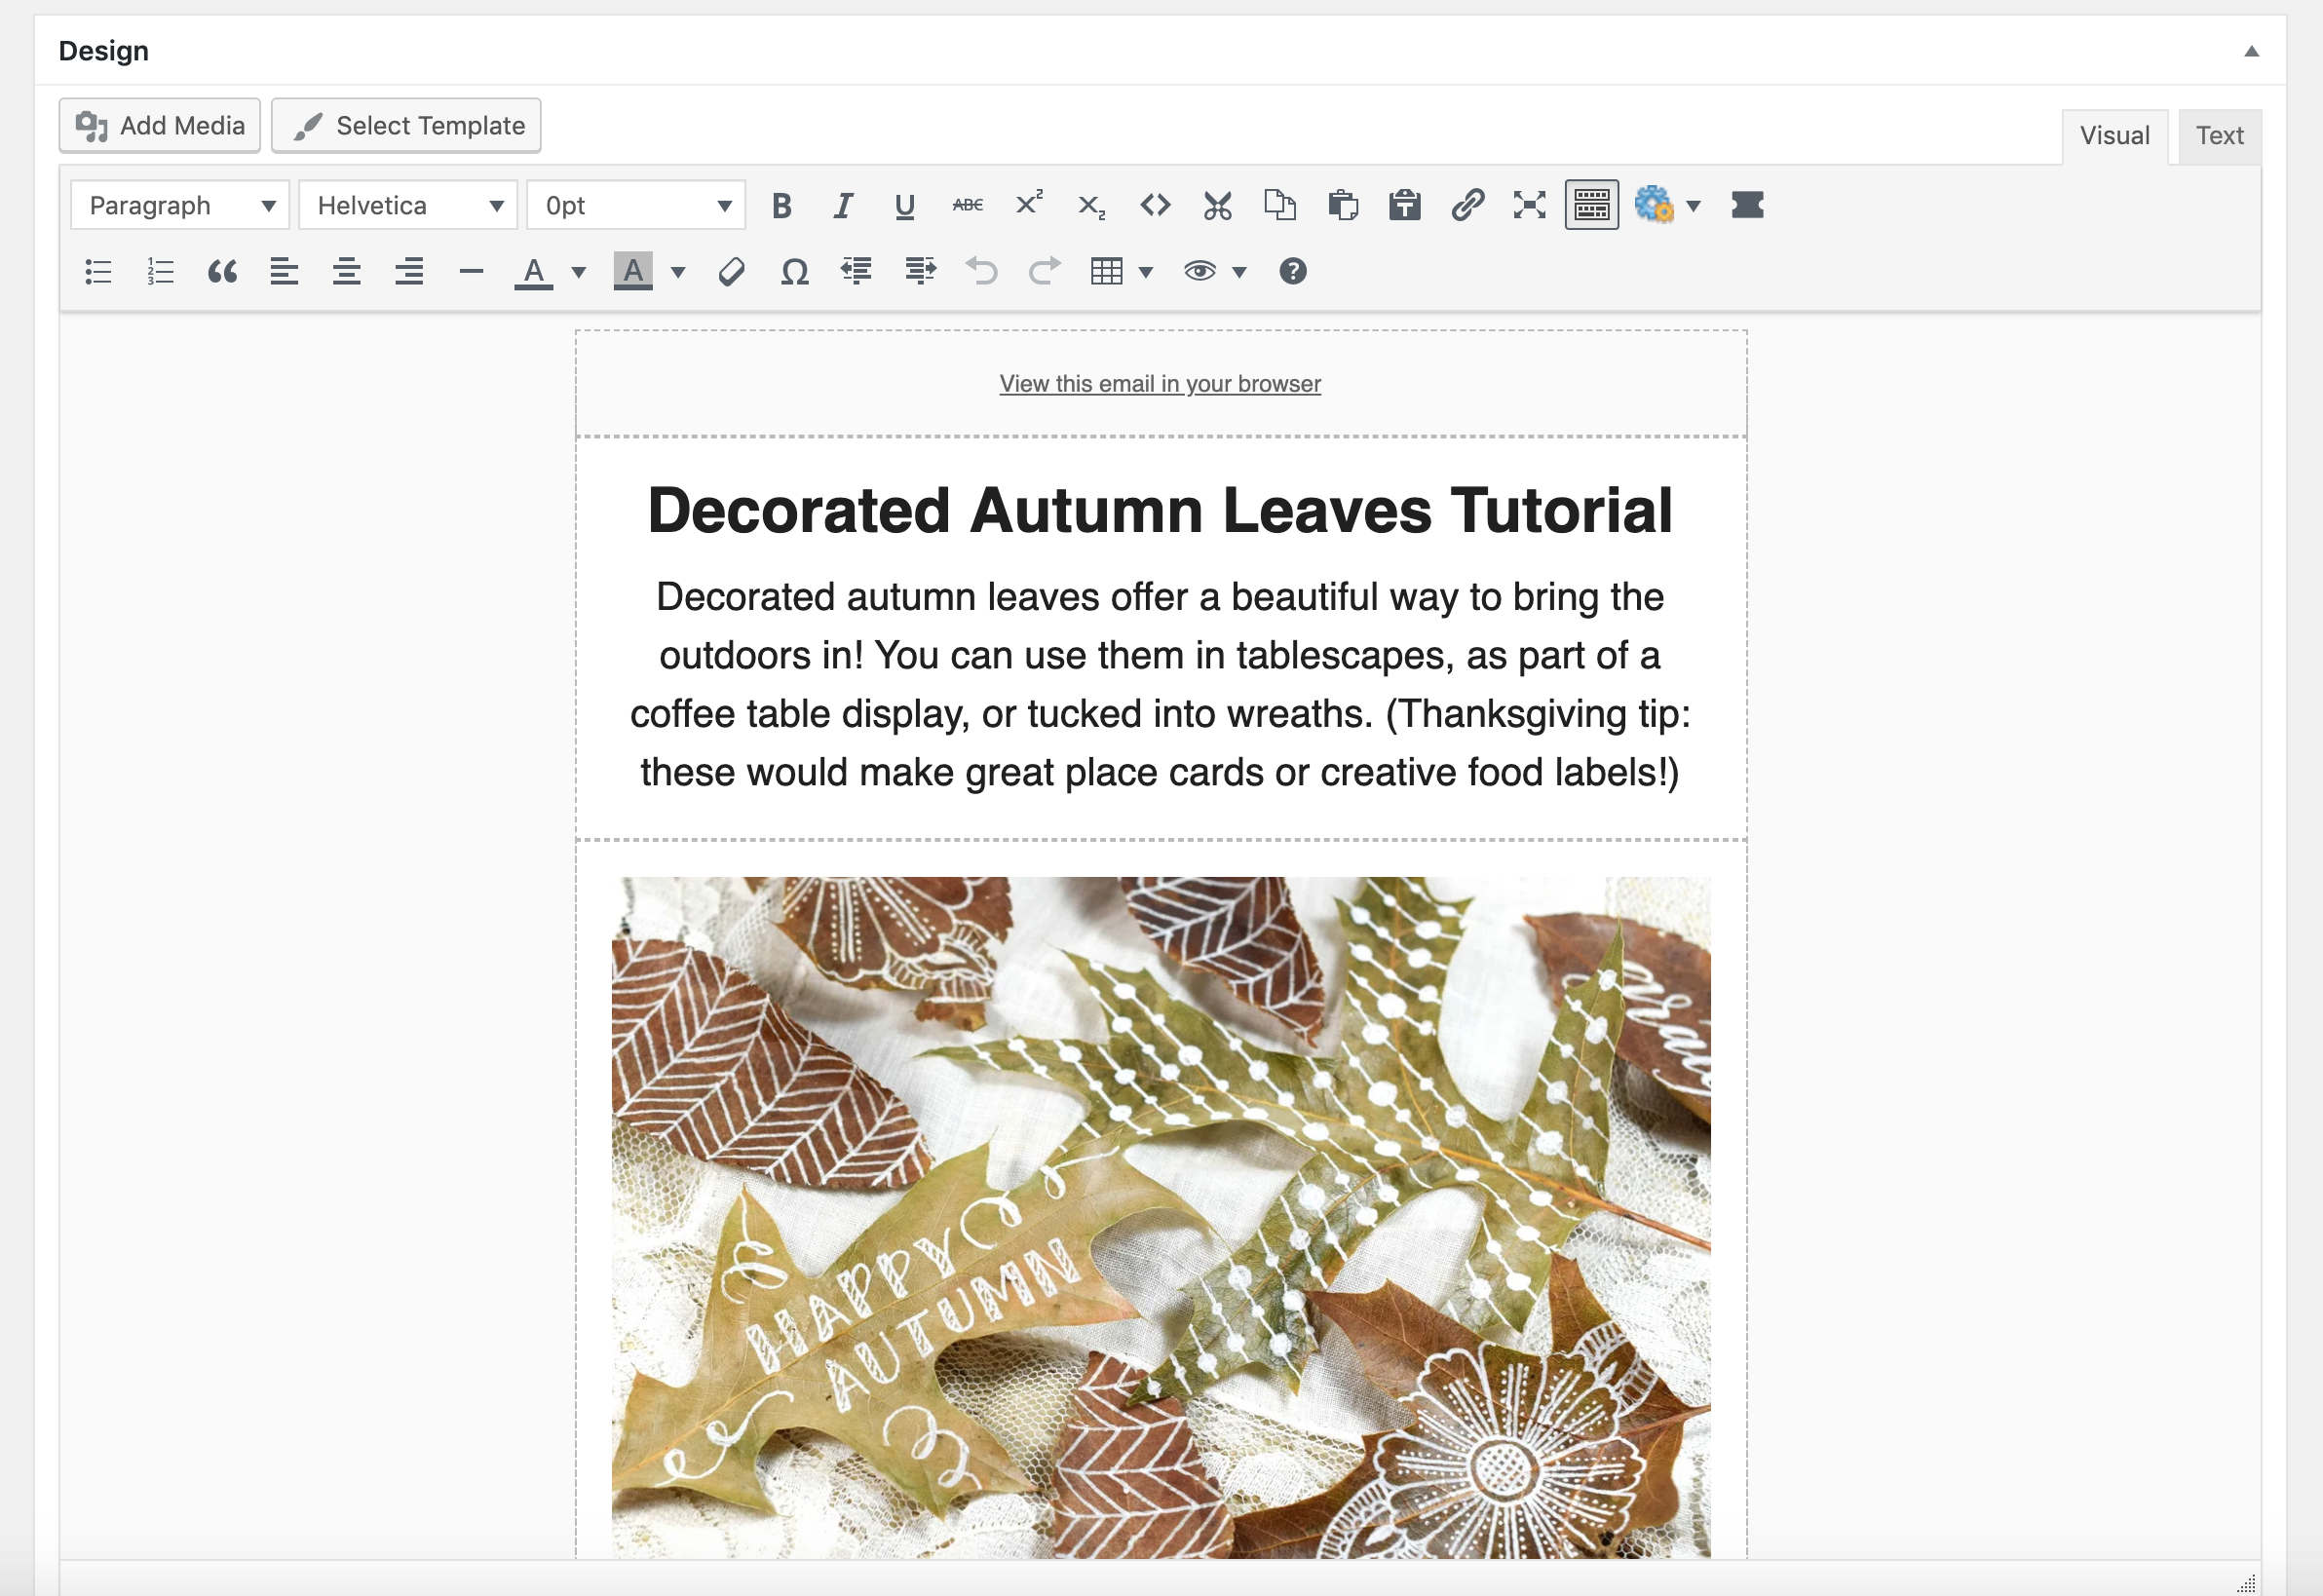Screen dimensions: 2323x1596
Task: Open the Helvetica font family dropdown
Action: (408, 205)
